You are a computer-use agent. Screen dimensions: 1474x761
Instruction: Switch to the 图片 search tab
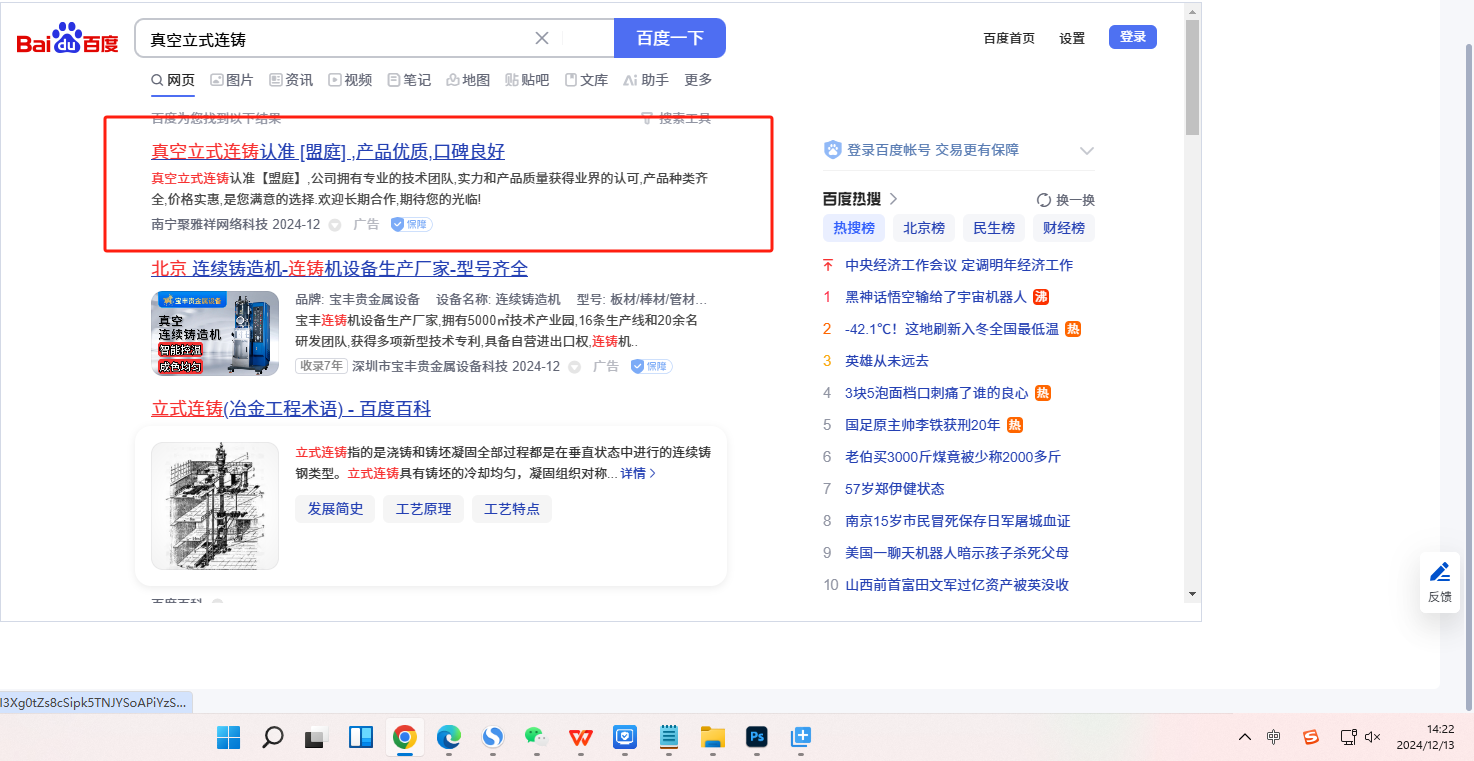click(x=232, y=80)
